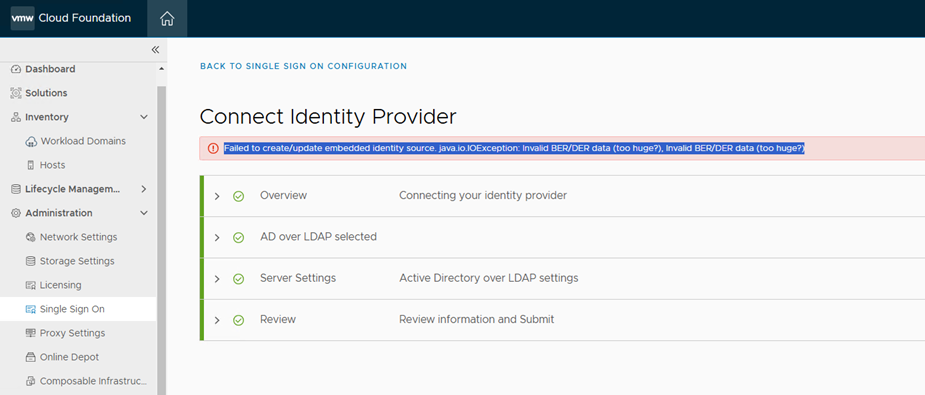Expand the Lifecycle Management menu chevron
Viewport: 925px width, 395px height.
(x=144, y=189)
